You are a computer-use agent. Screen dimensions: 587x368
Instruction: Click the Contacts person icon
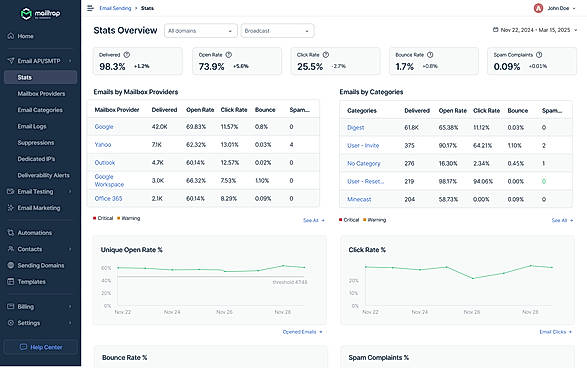click(10, 249)
